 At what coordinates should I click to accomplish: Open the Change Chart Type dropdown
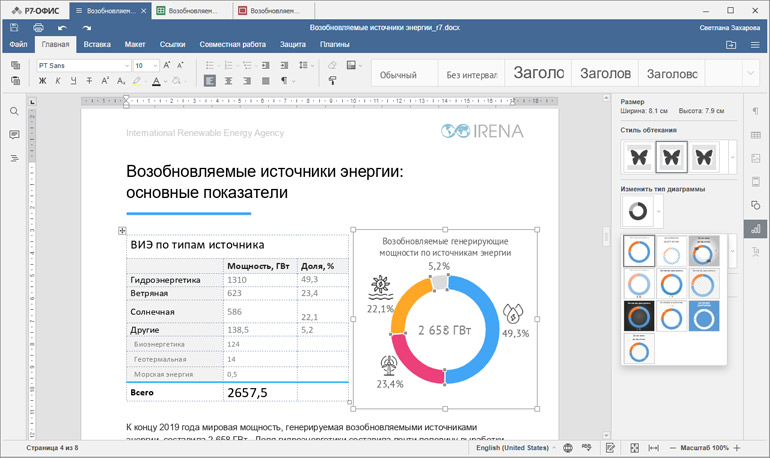click(x=657, y=211)
